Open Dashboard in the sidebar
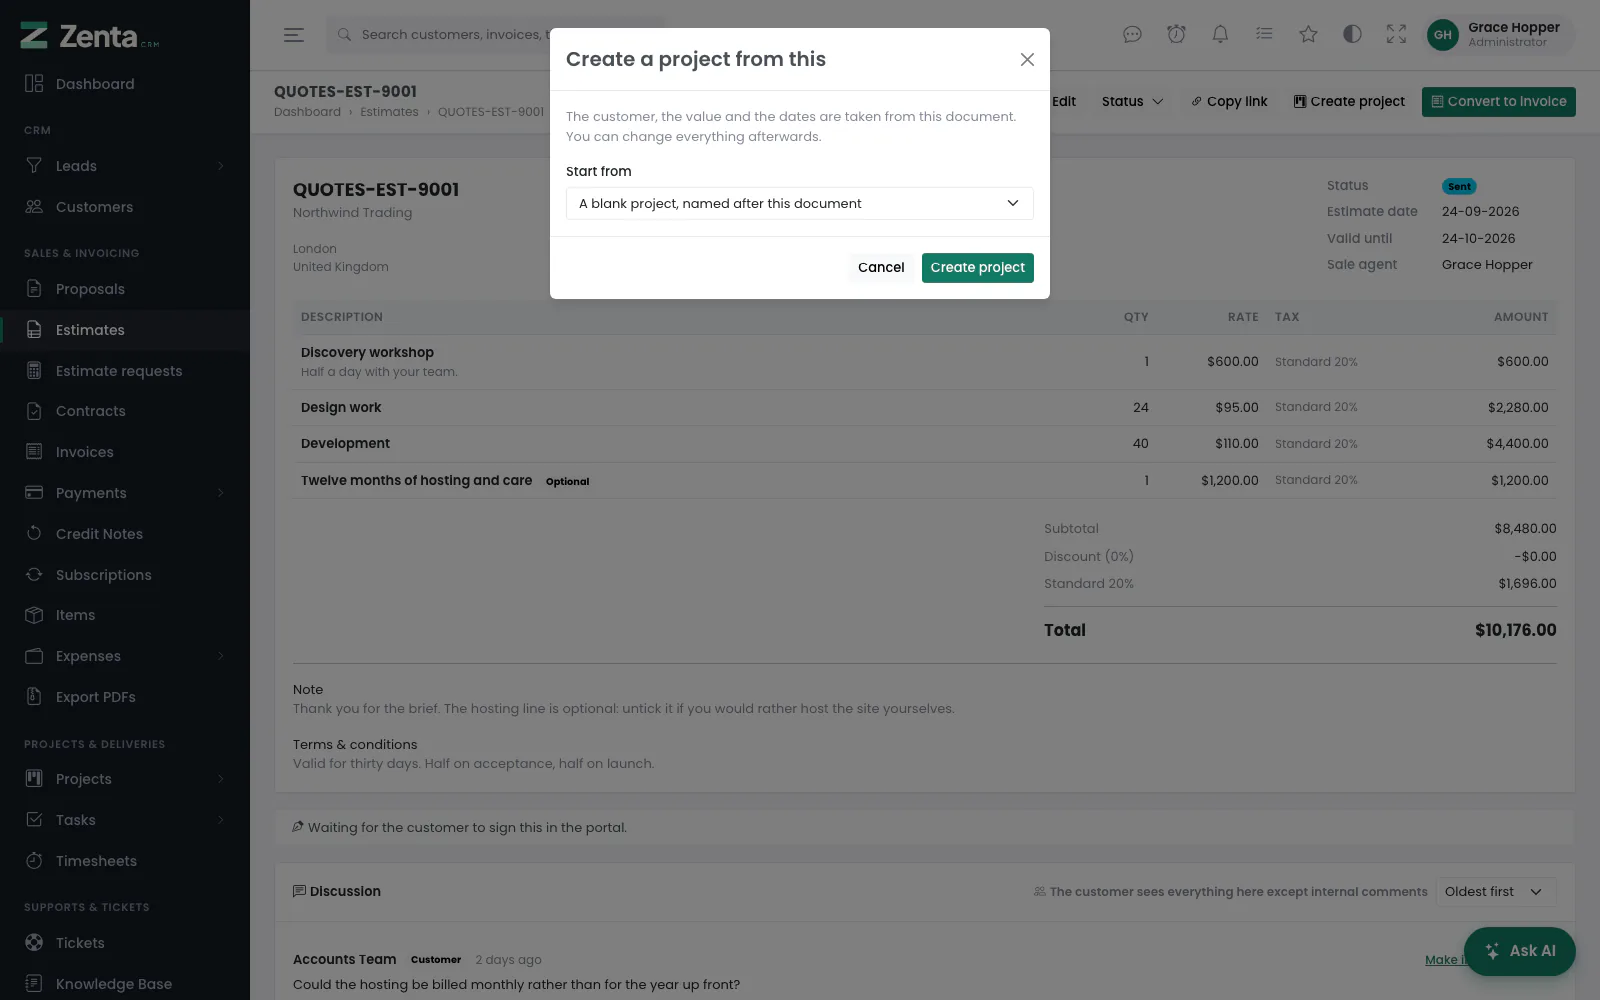 tap(125, 84)
